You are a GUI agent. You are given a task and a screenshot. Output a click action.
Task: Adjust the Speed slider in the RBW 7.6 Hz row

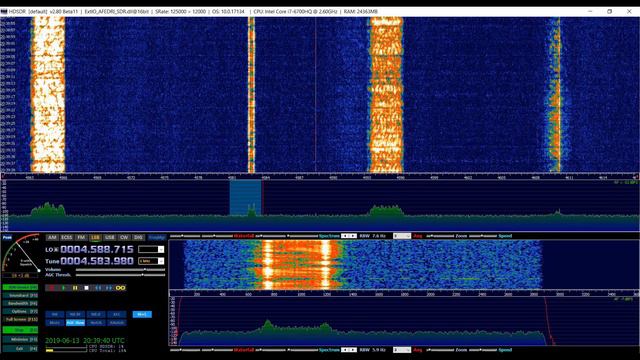click(483, 236)
